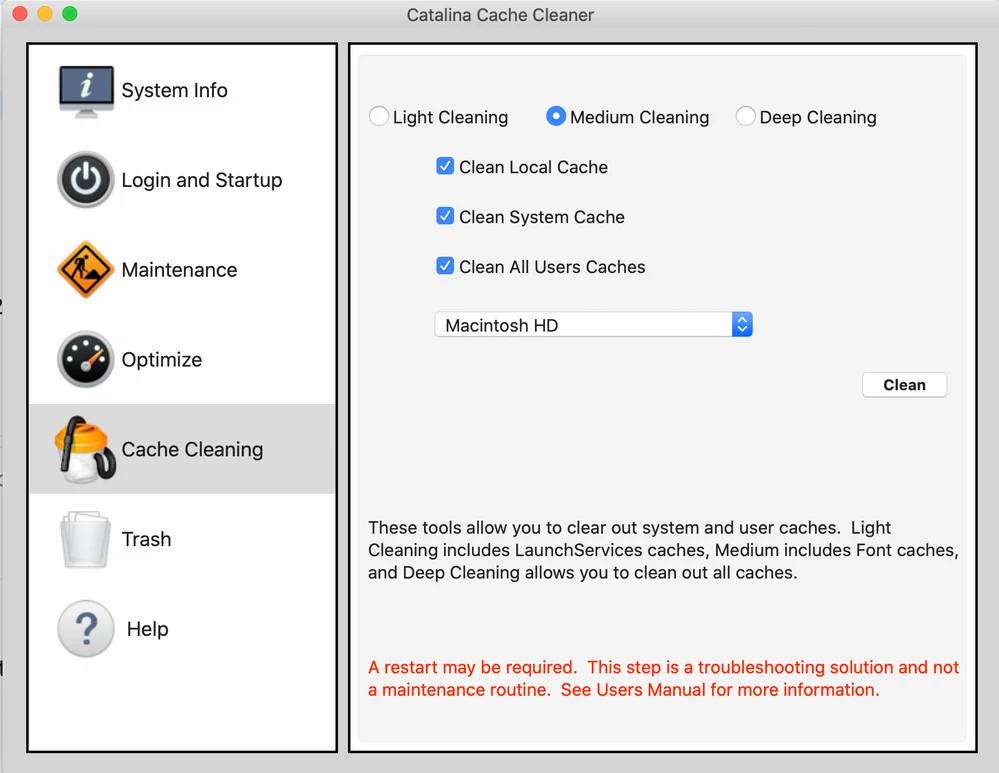Open the Help section label
Viewport: 999px width, 773px height.
(148, 629)
